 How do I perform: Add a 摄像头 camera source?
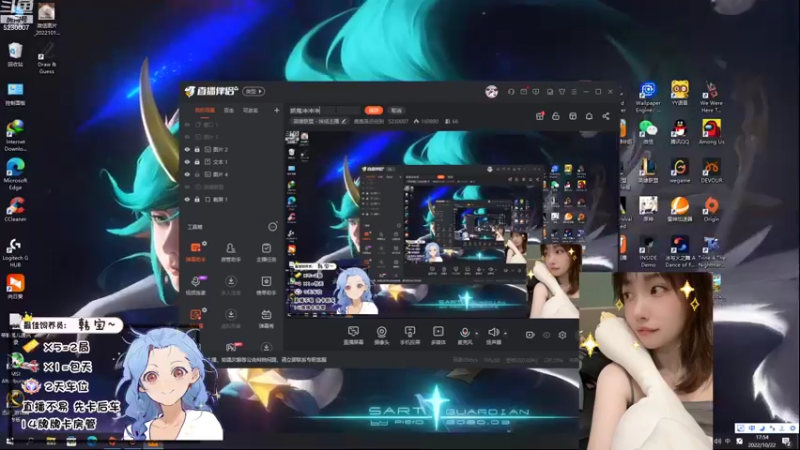[382, 335]
